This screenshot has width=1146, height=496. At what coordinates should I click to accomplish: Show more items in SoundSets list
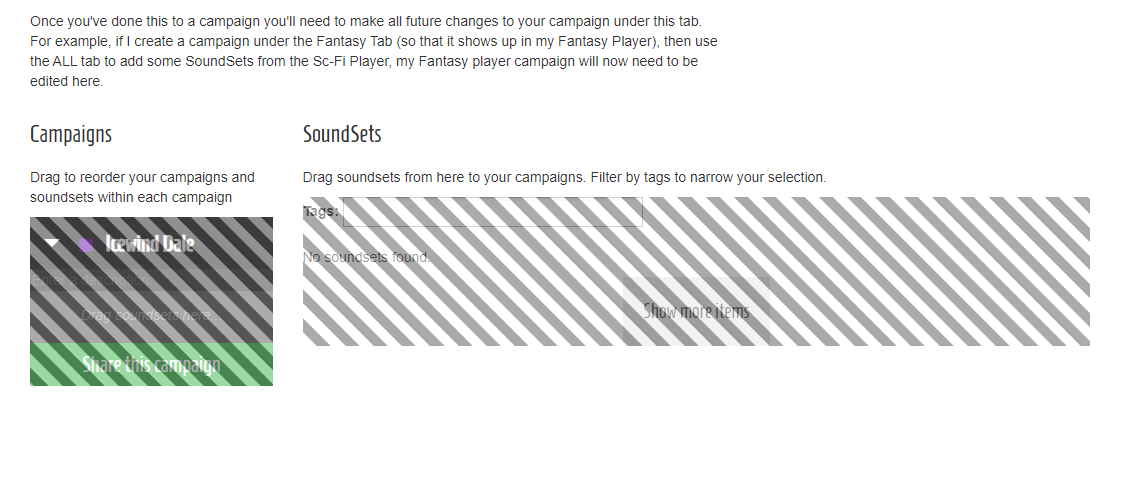(697, 311)
